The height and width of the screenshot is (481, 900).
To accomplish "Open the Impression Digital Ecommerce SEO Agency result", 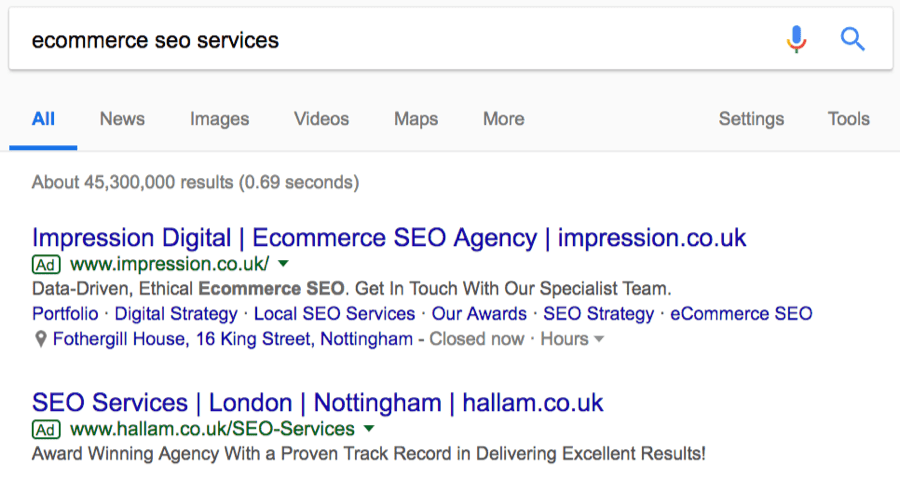I will (389, 238).
